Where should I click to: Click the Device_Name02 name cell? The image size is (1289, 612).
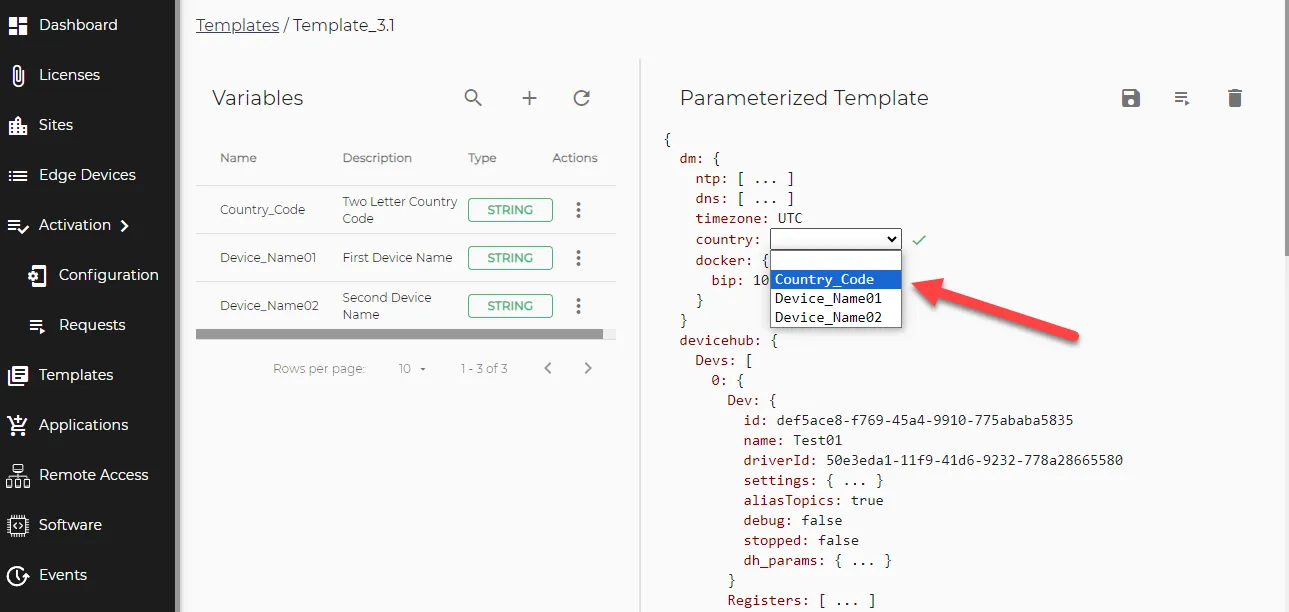click(269, 306)
